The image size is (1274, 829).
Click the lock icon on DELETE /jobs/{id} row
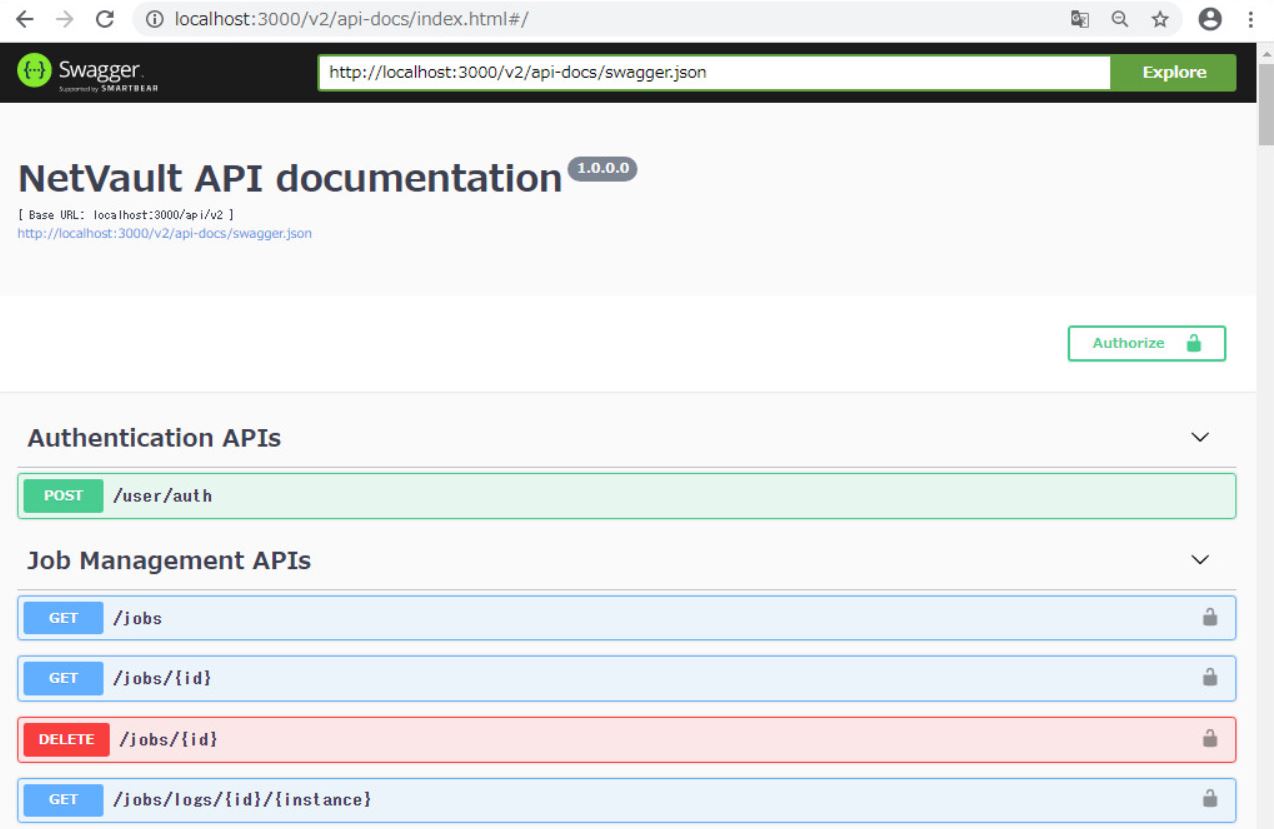1210,739
